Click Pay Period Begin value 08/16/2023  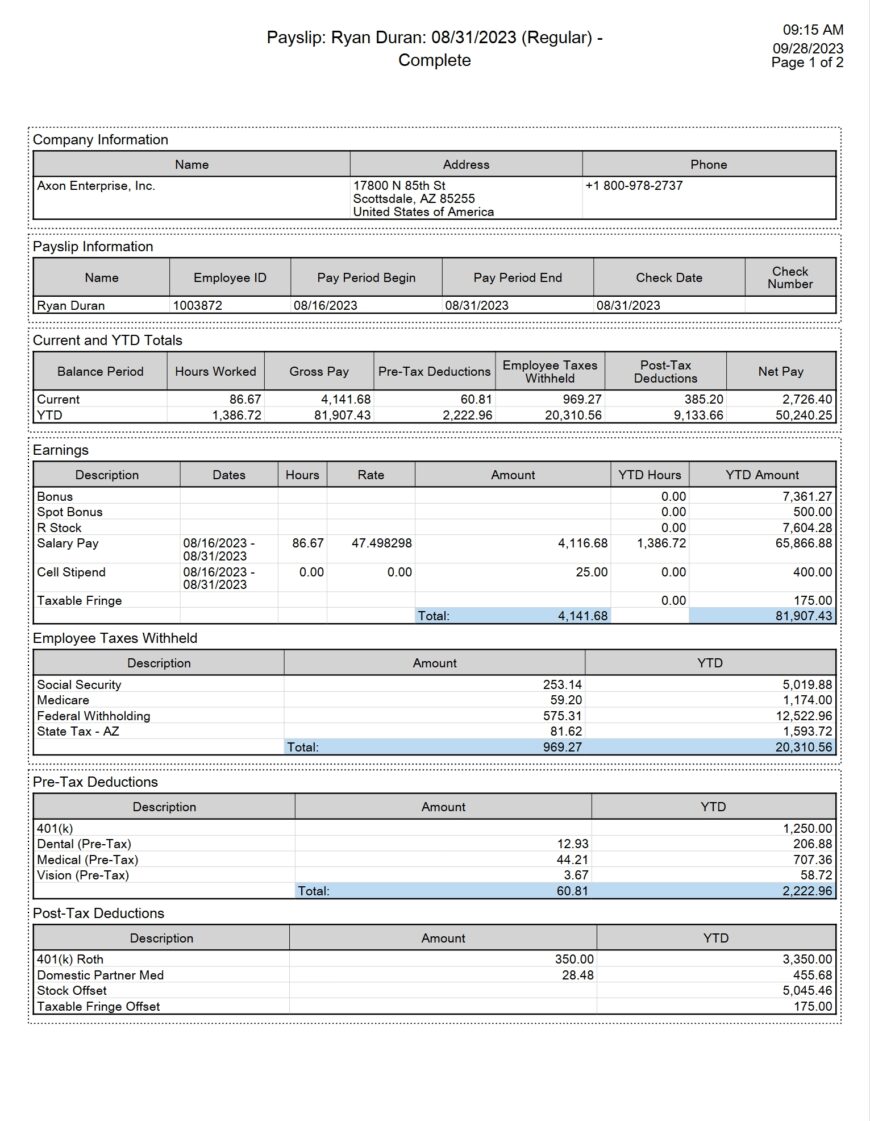(x=325, y=305)
